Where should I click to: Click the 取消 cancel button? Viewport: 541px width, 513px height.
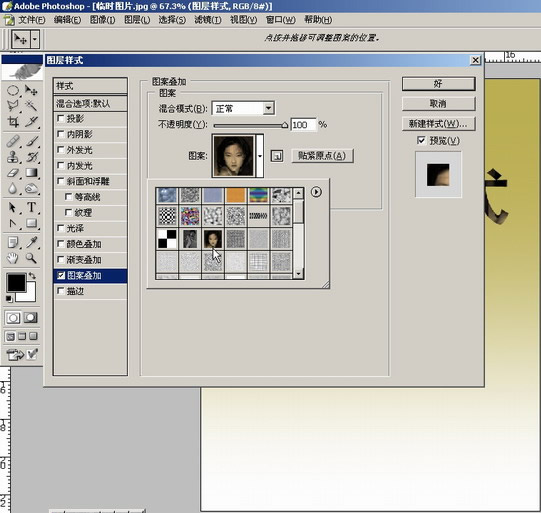click(439, 103)
